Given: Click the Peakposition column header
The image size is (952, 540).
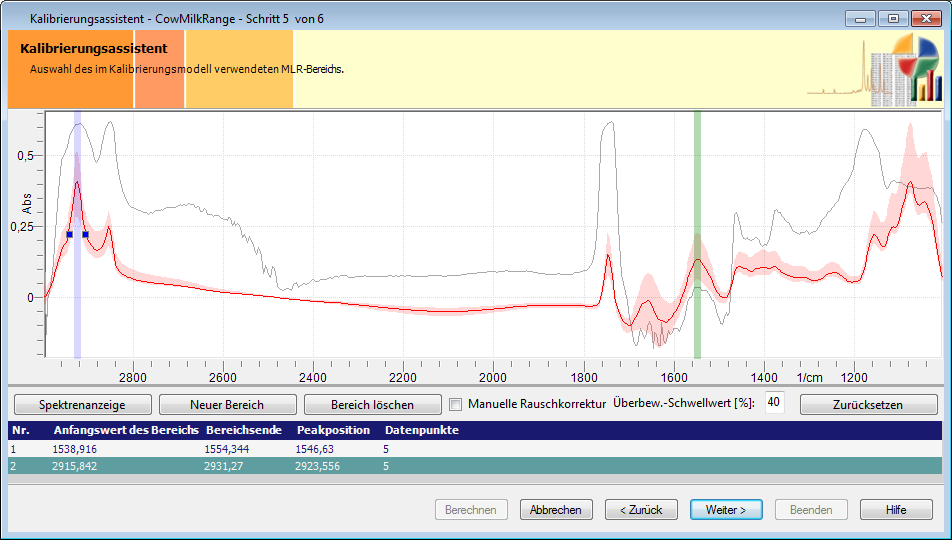Looking at the screenshot, I should 333,430.
